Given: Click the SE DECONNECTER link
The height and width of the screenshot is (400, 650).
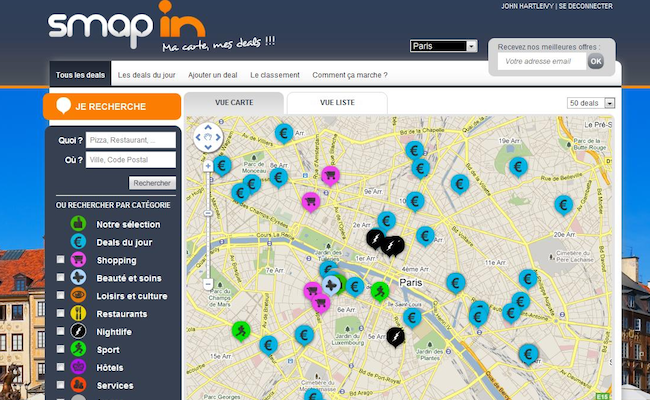Looking at the screenshot, I should tap(586, 6).
